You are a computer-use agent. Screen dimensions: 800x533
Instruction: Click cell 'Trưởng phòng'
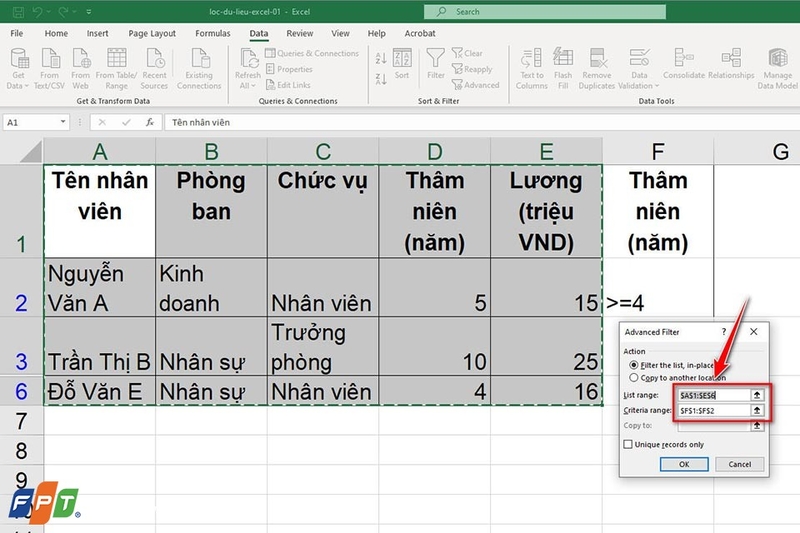pyautogui.click(x=323, y=347)
